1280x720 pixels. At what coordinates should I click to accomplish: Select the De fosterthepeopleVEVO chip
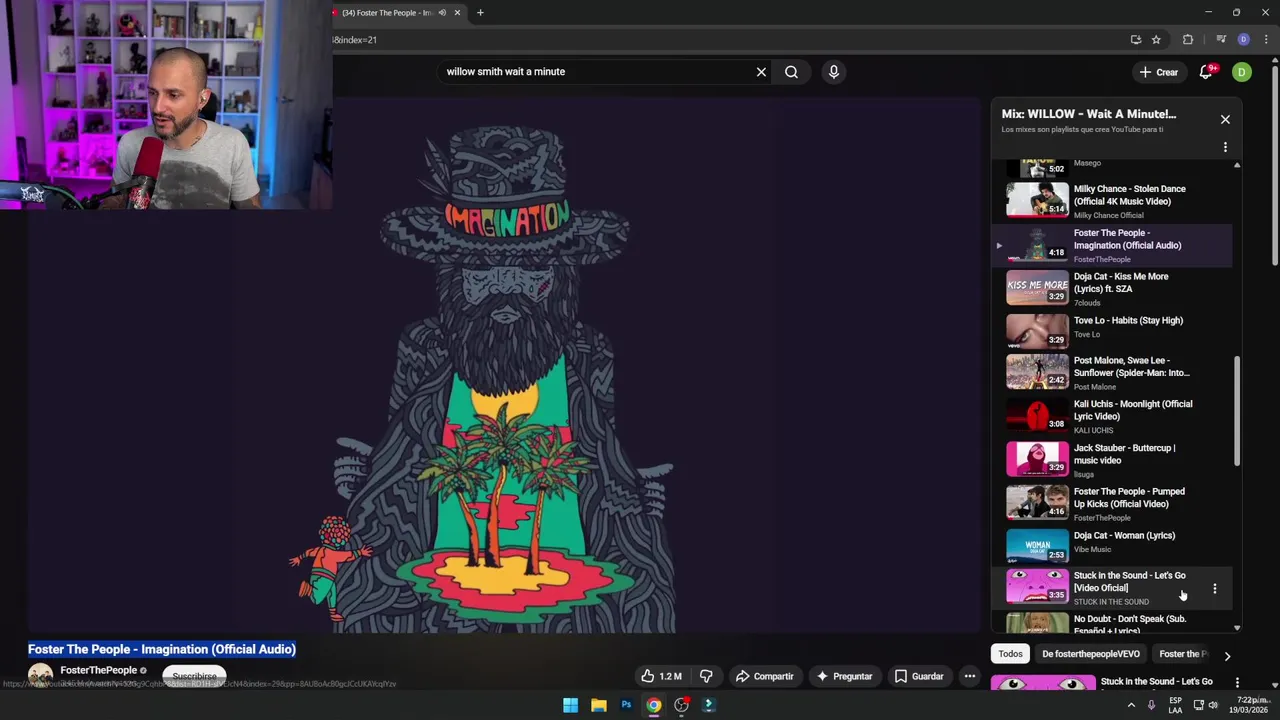click(x=1090, y=654)
